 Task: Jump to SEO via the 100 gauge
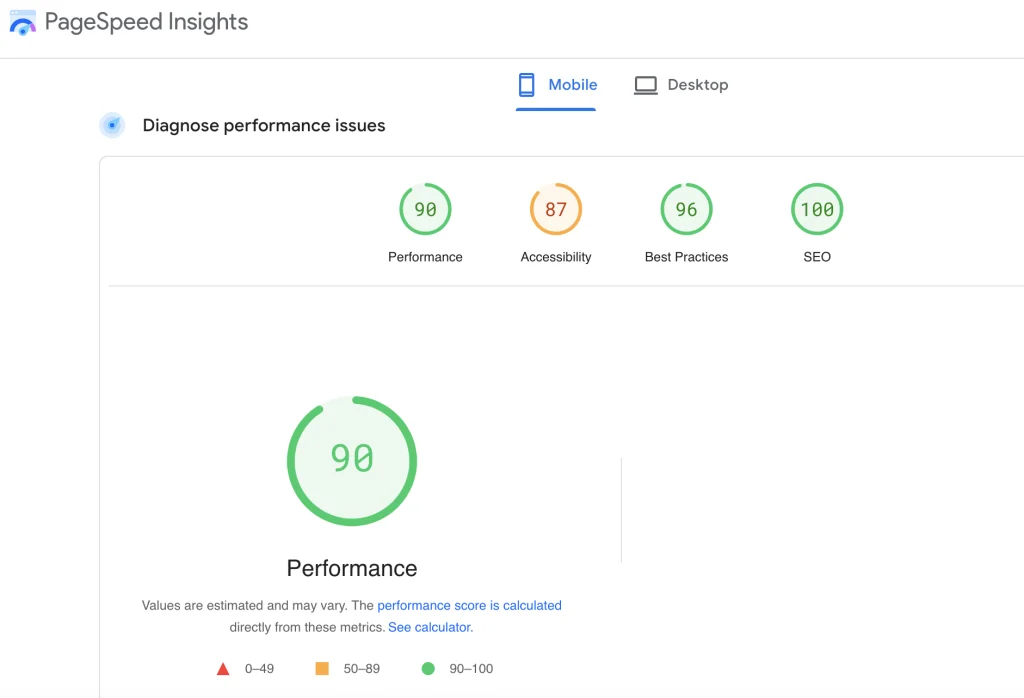(x=817, y=209)
